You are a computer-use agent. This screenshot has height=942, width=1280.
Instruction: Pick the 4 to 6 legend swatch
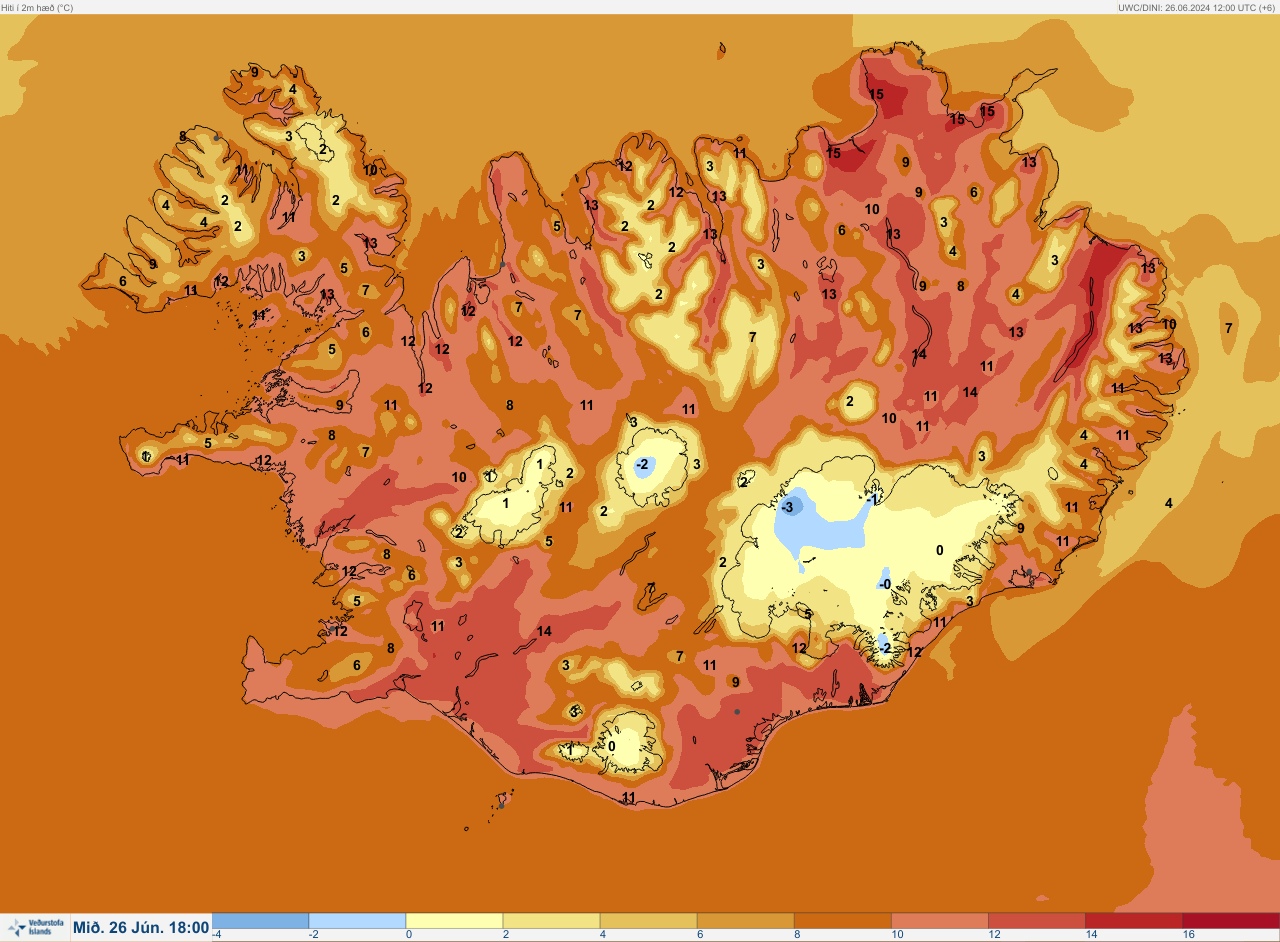(648, 921)
